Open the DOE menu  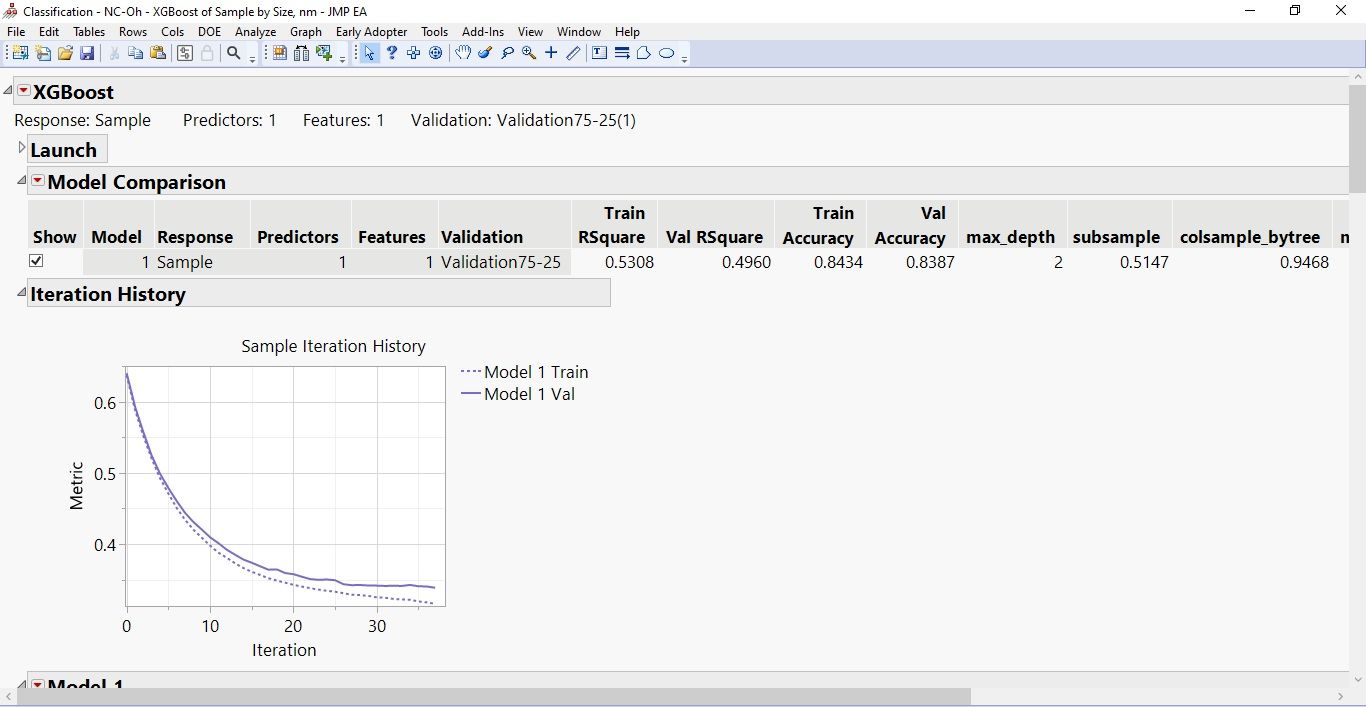[x=209, y=31]
